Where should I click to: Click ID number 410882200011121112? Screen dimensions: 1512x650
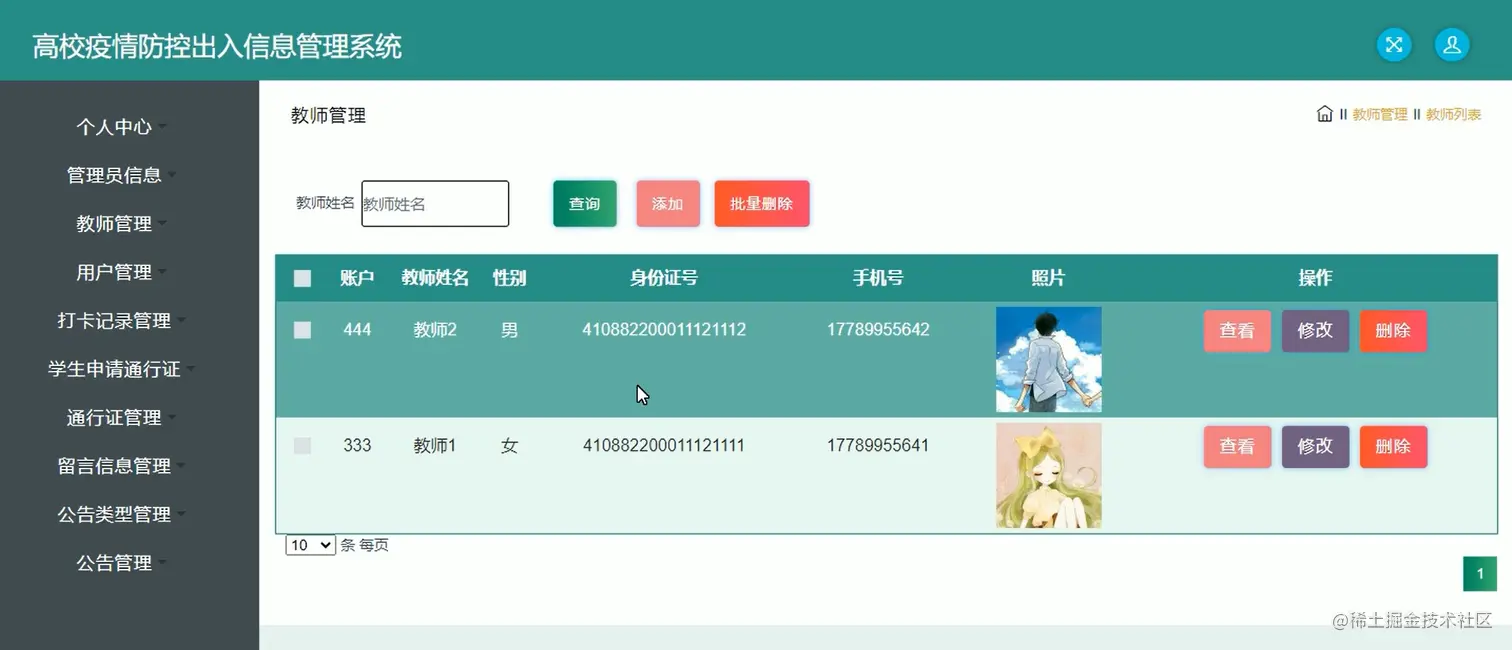664,330
